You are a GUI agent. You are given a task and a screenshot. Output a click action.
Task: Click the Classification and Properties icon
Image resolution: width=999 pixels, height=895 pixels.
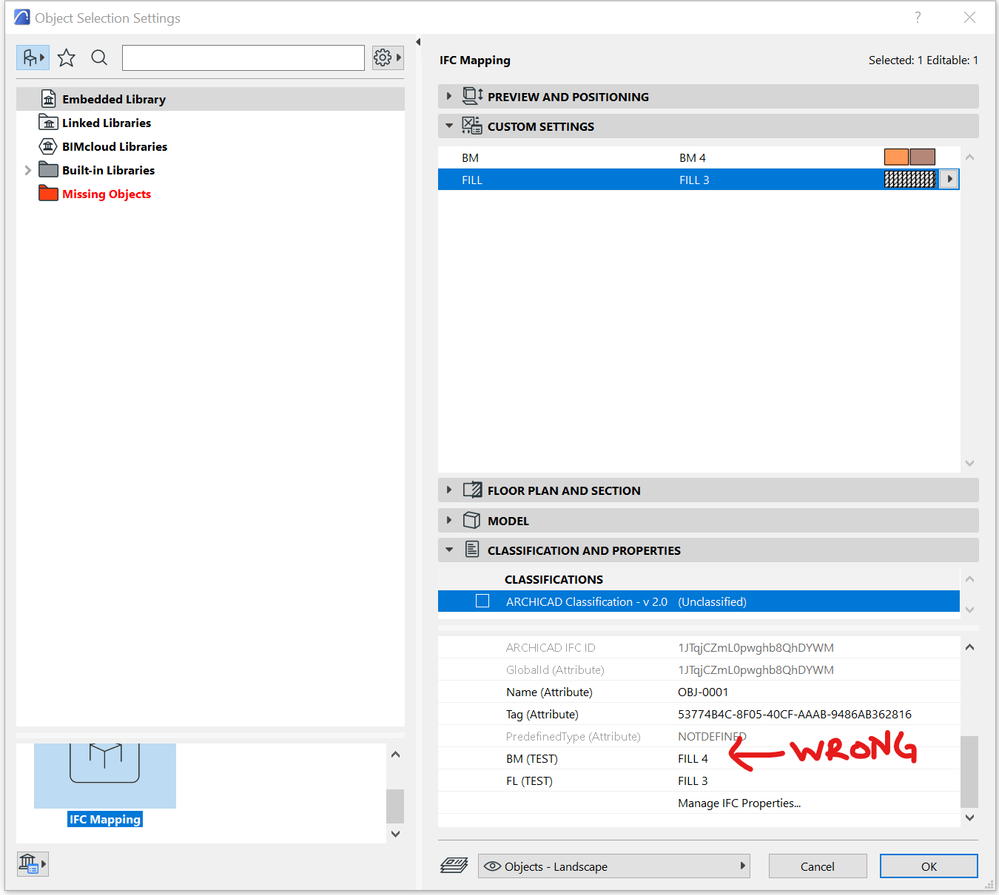(x=472, y=549)
